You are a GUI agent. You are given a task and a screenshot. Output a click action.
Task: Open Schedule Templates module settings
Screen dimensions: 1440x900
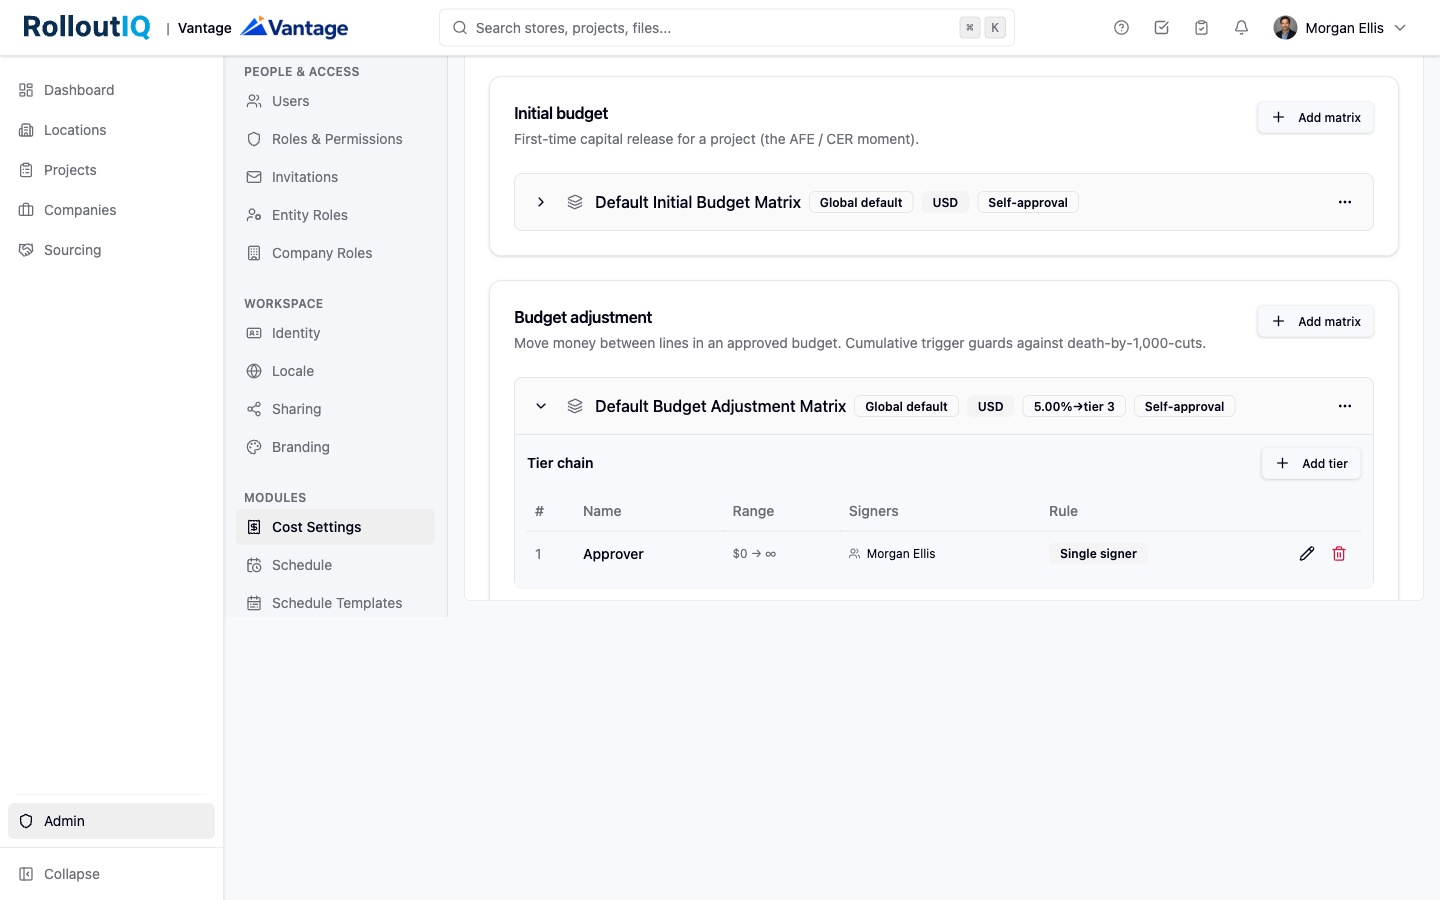click(335, 603)
